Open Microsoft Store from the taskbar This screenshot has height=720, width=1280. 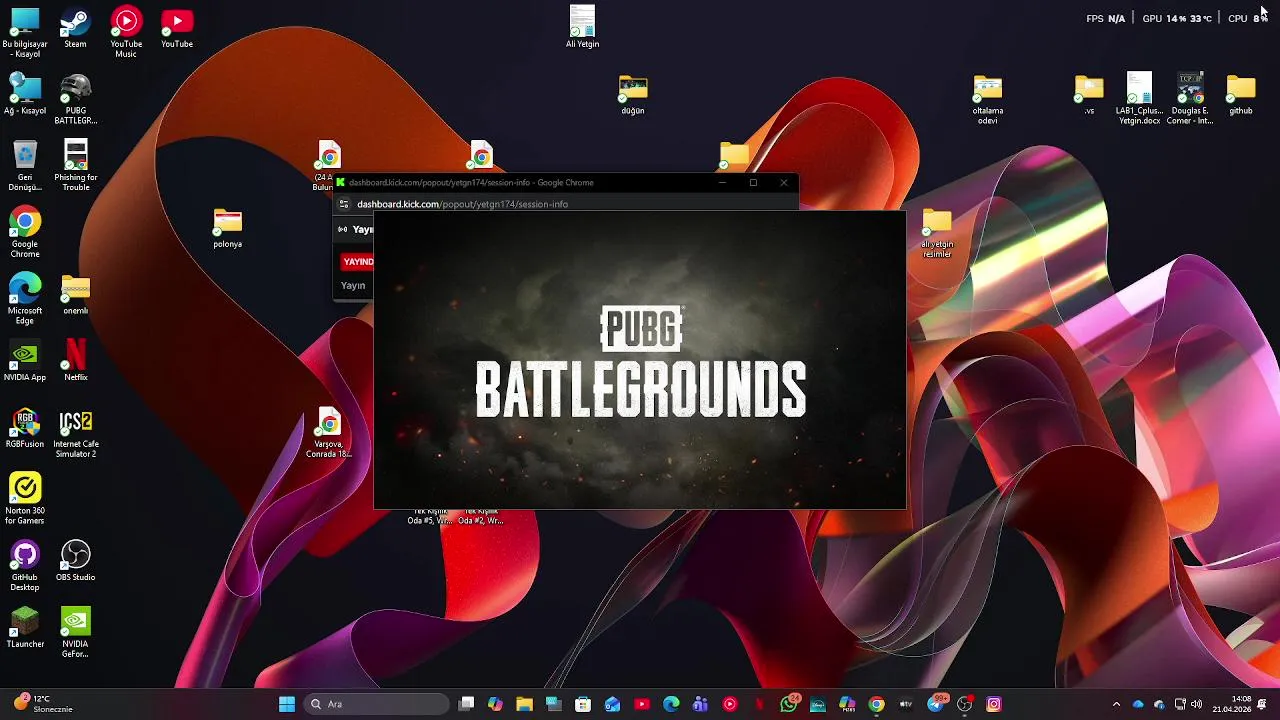click(x=583, y=704)
